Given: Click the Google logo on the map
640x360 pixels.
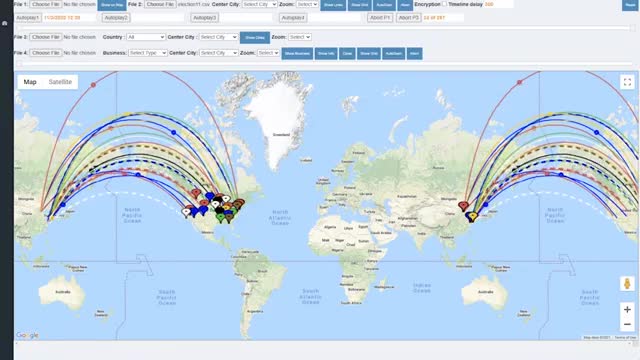Looking at the screenshot, I should coord(27,335).
